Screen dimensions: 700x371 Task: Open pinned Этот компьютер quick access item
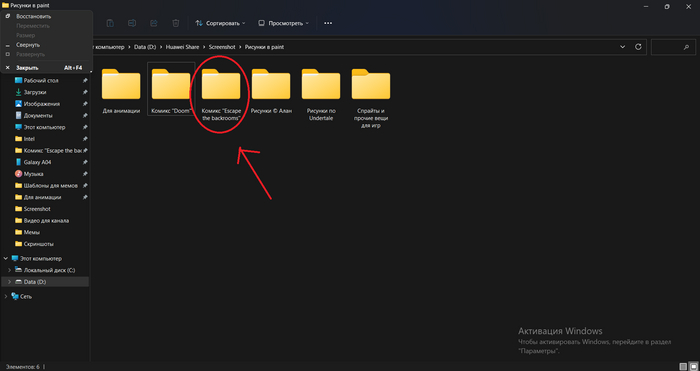(x=44, y=127)
